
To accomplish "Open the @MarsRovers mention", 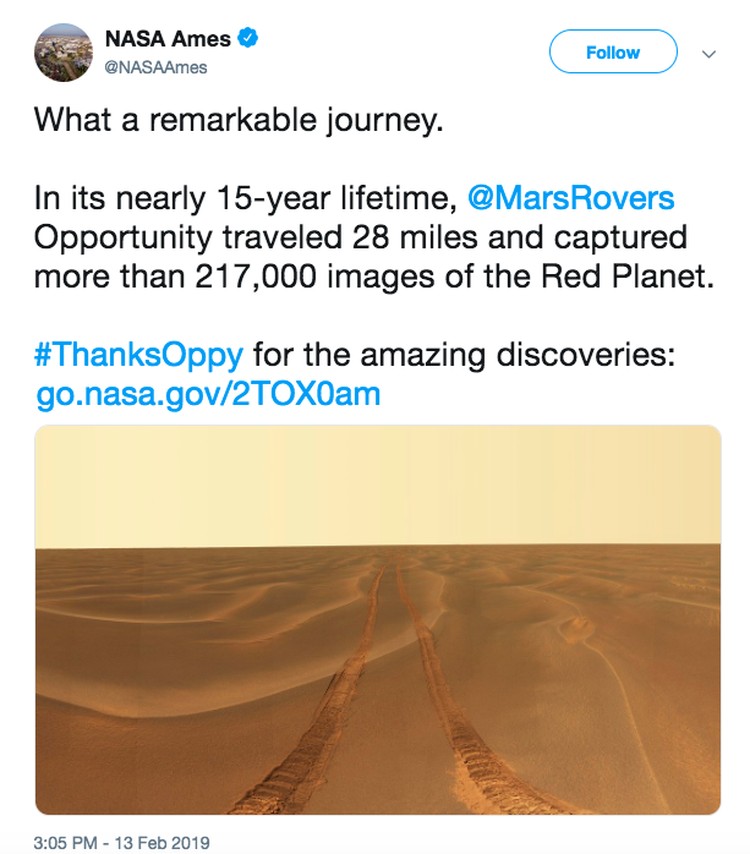I will (571, 198).
